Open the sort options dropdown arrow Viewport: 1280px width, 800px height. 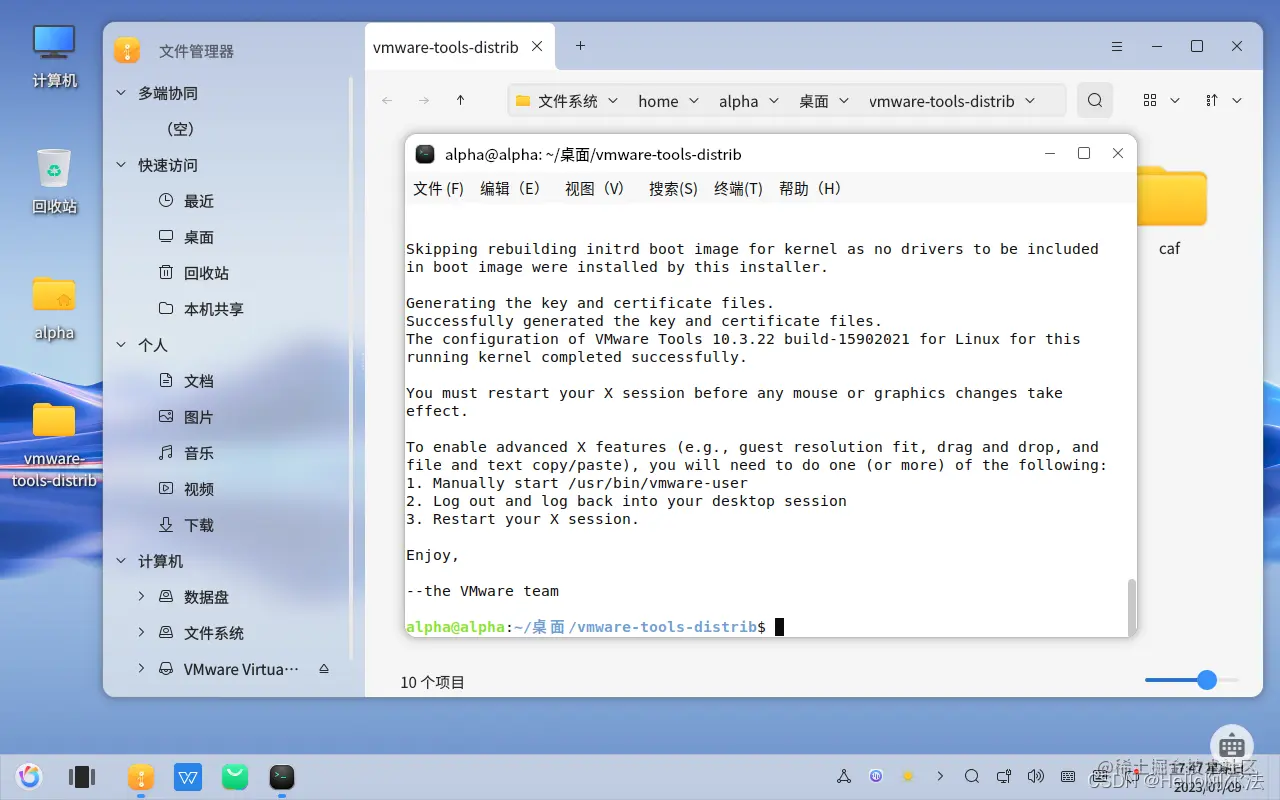[1237, 100]
